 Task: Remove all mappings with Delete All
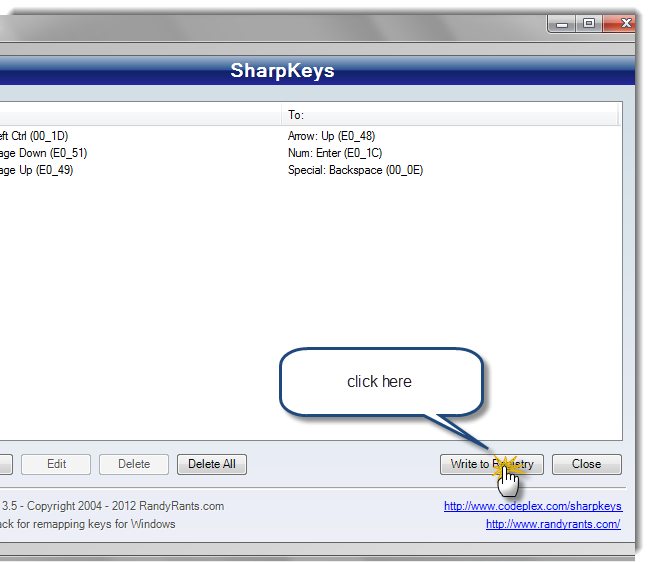(212, 464)
